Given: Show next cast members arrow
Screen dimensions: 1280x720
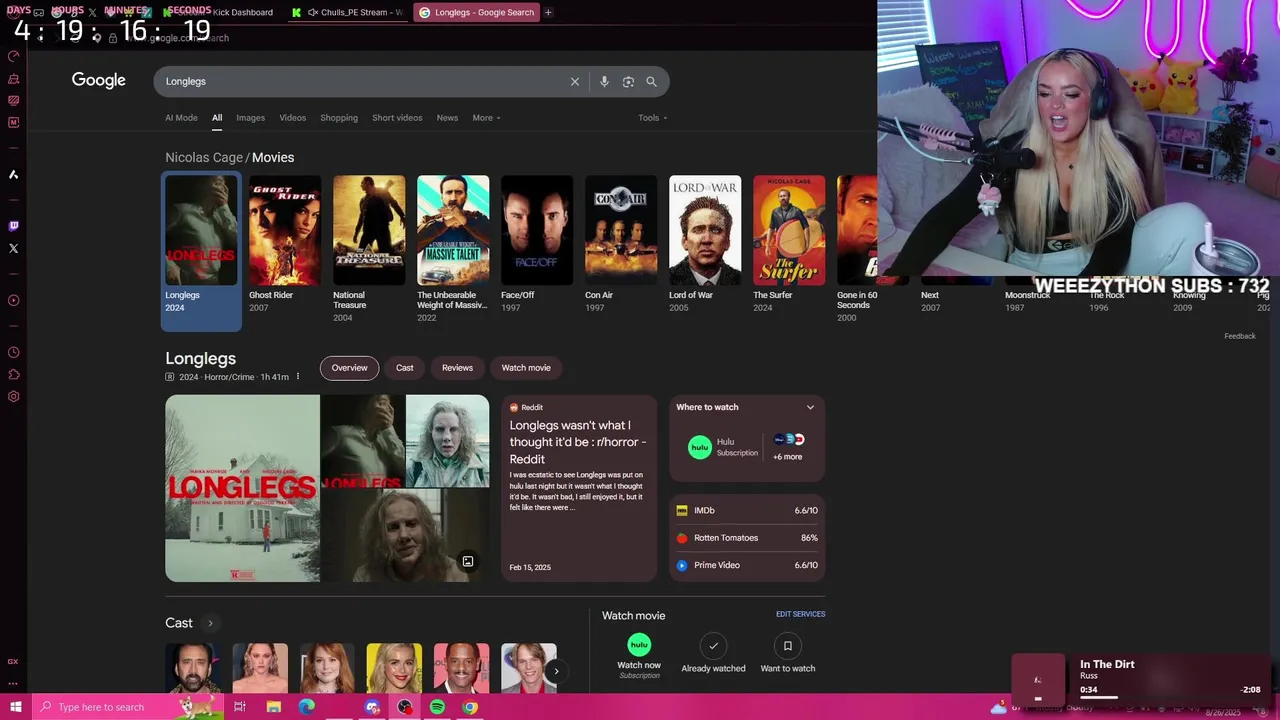Looking at the screenshot, I should 556,671.
